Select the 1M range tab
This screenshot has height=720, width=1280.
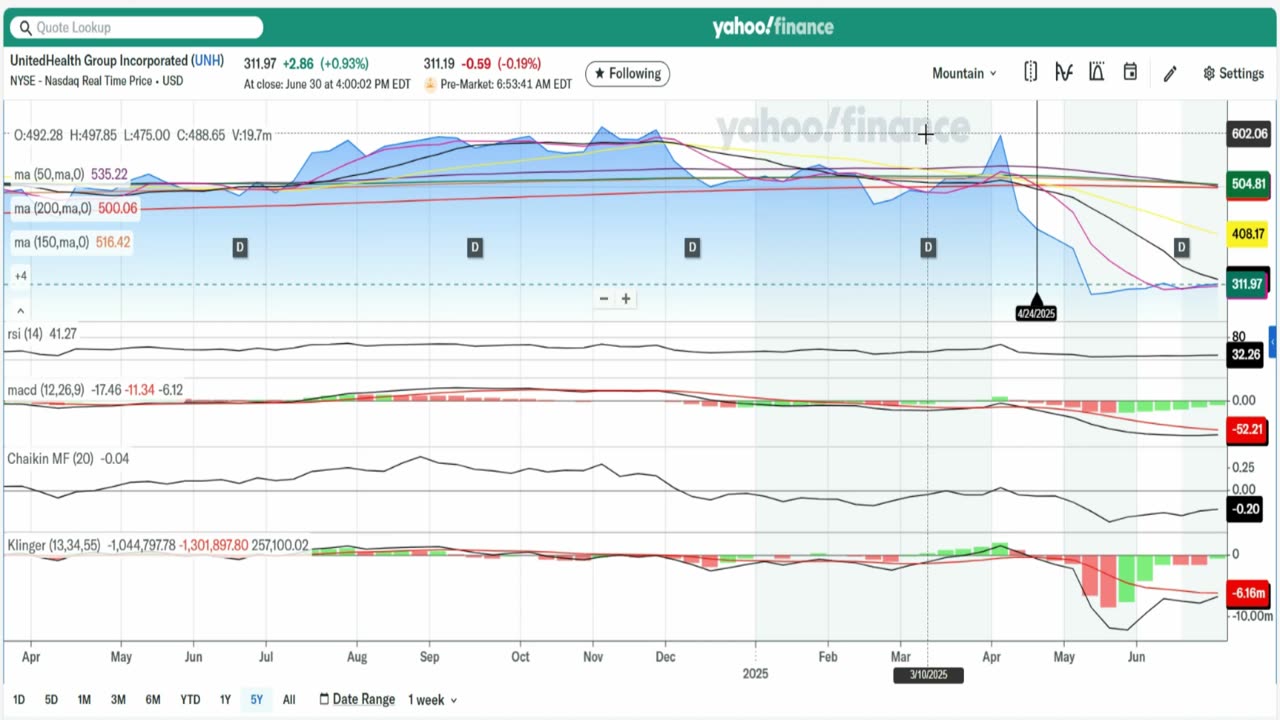pos(84,700)
